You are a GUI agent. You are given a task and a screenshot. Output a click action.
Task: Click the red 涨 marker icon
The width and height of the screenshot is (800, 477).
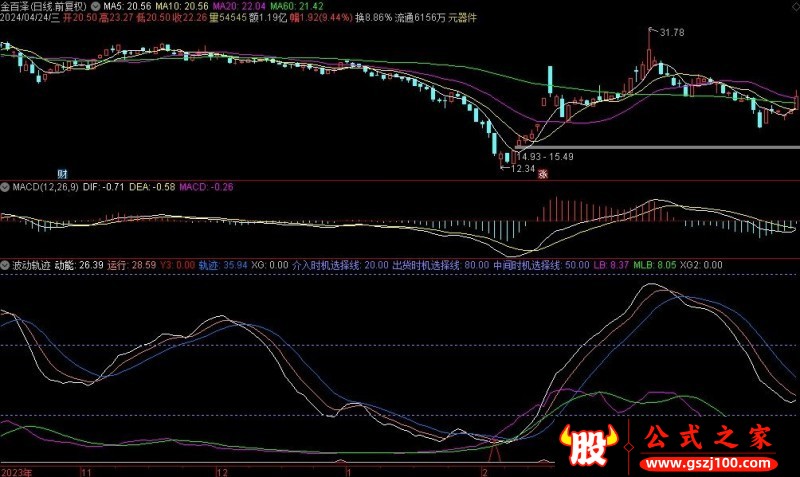543,174
